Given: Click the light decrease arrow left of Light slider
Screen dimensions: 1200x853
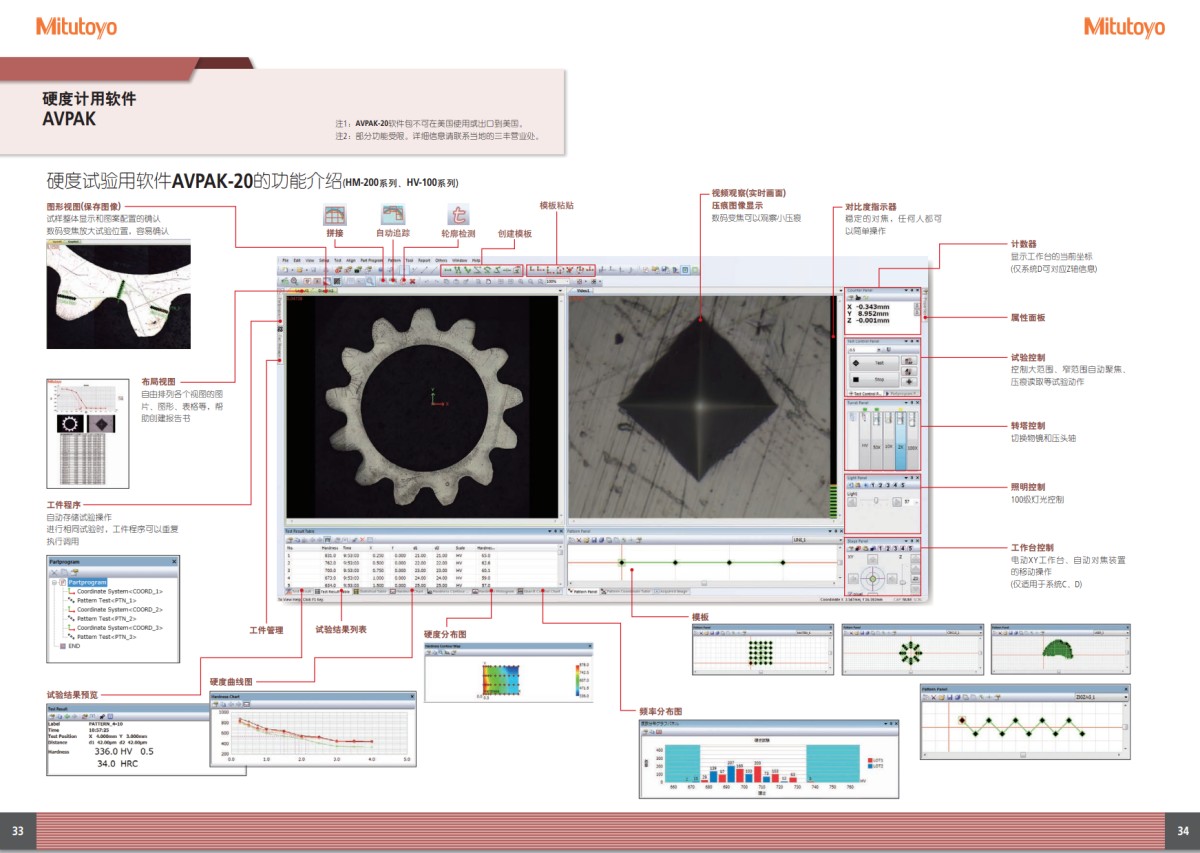Looking at the screenshot, I should click(852, 501).
